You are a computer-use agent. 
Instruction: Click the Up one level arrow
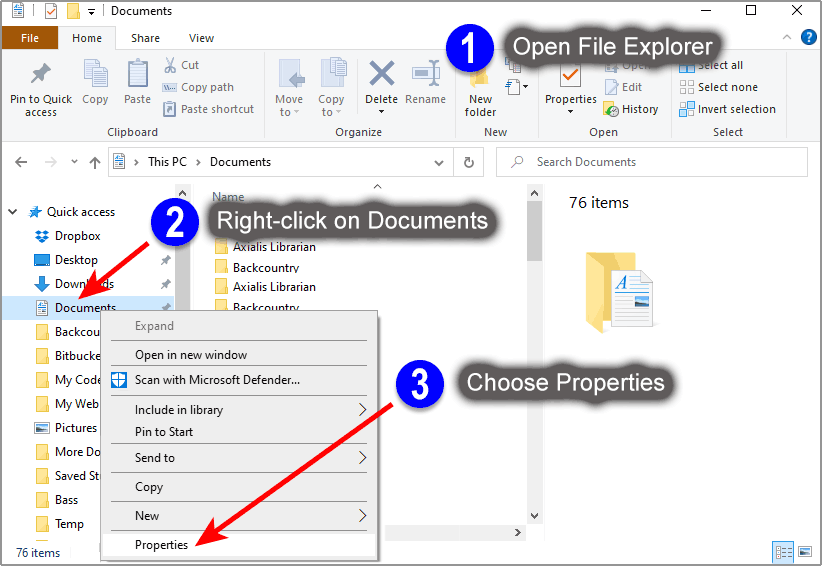coord(94,162)
